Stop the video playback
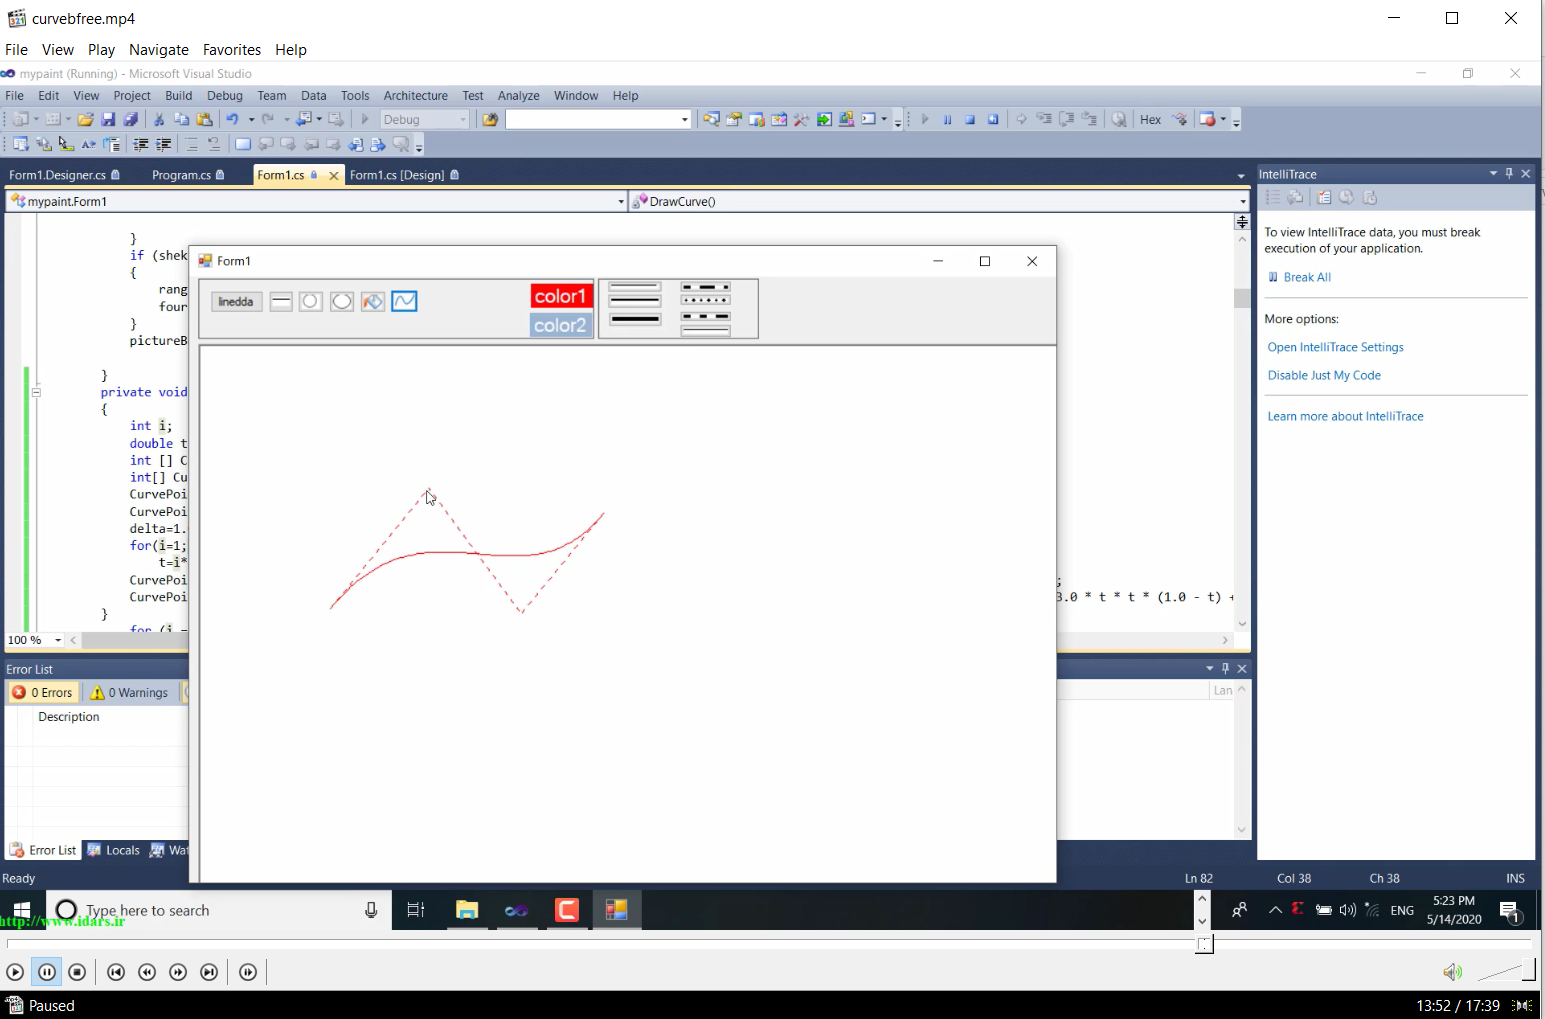The width and height of the screenshot is (1545, 1019). [77, 972]
